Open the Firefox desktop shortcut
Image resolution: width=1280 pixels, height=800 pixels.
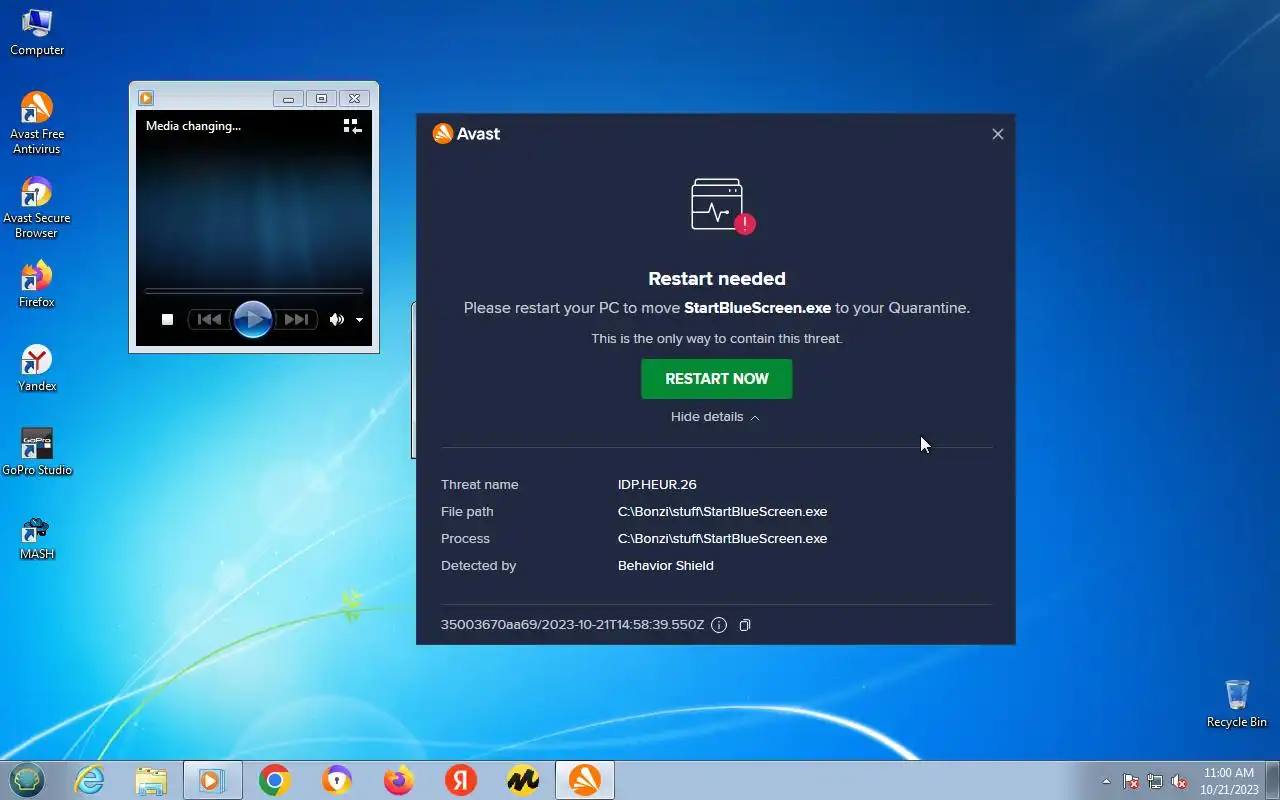click(x=37, y=284)
